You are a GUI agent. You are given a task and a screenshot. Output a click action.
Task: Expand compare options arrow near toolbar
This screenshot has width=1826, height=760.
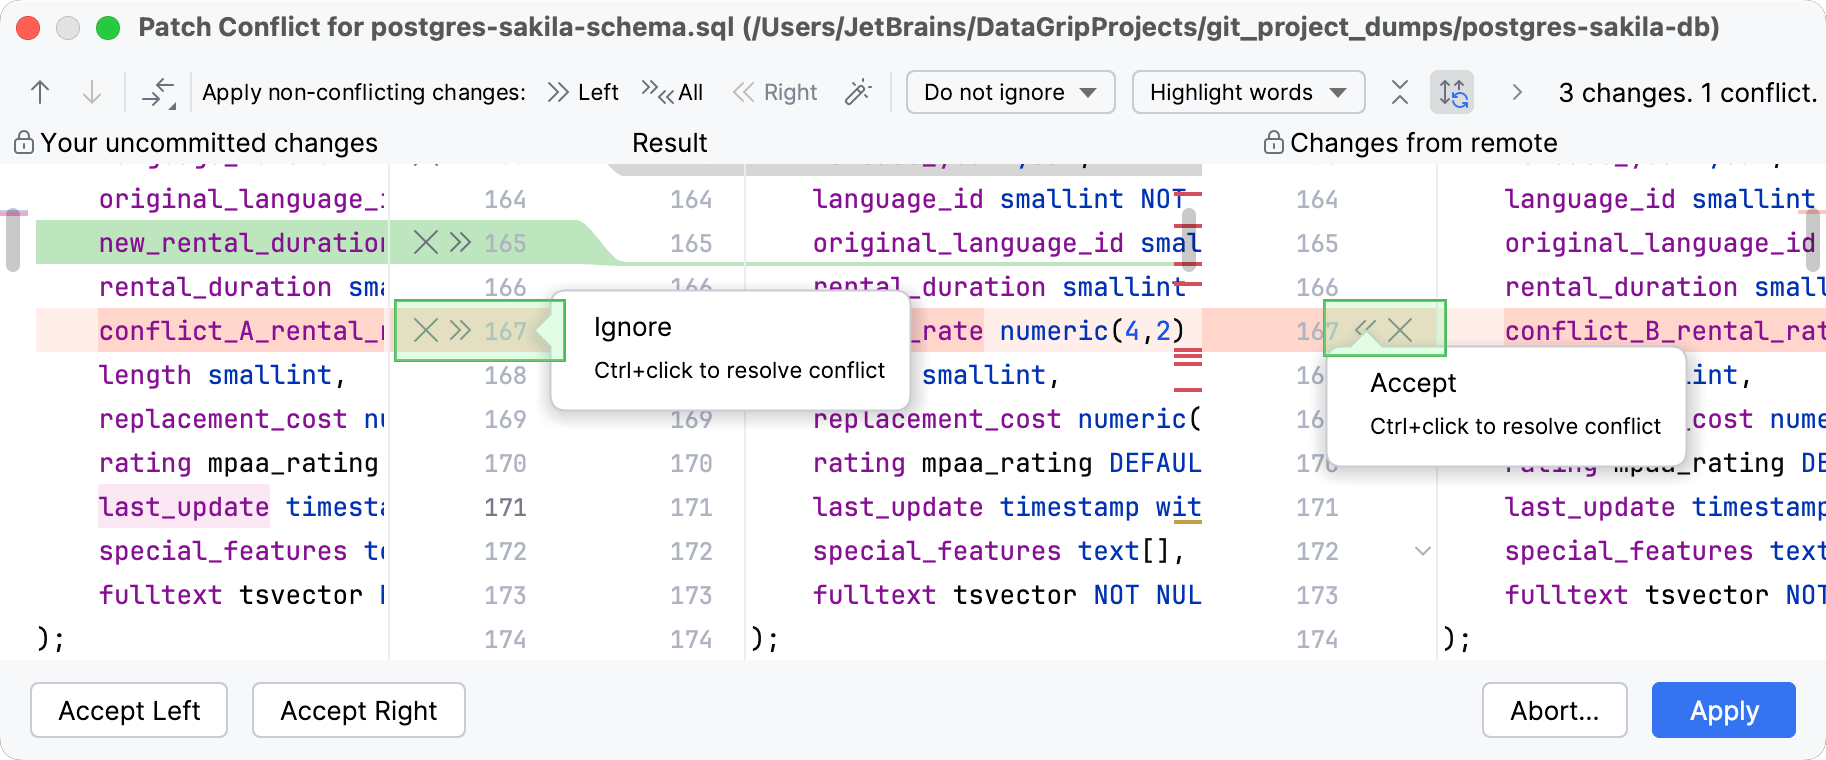coord(159,93)
